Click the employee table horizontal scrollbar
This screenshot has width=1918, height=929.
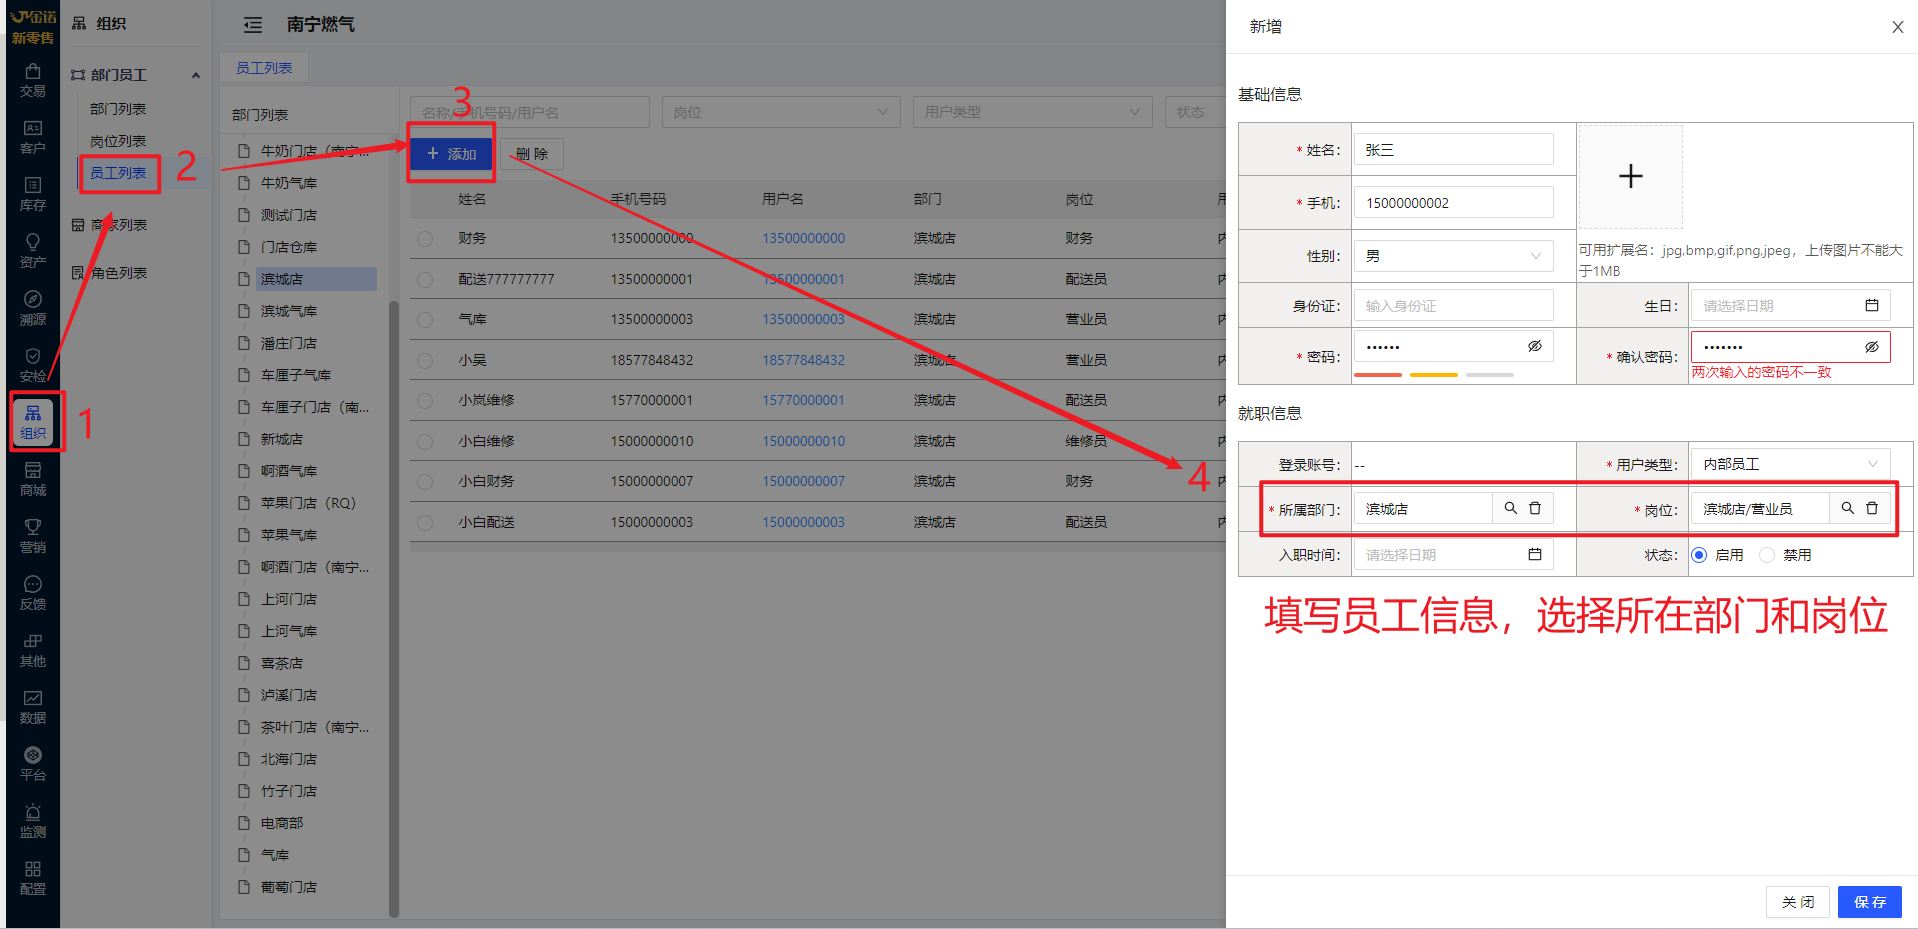pyautogui.click(x=818, y=547)
